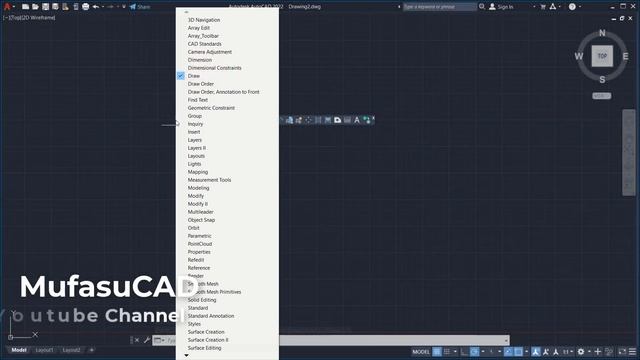Click the Open file icon
Screen dimensions: 640x360
[x=35, y=7]
